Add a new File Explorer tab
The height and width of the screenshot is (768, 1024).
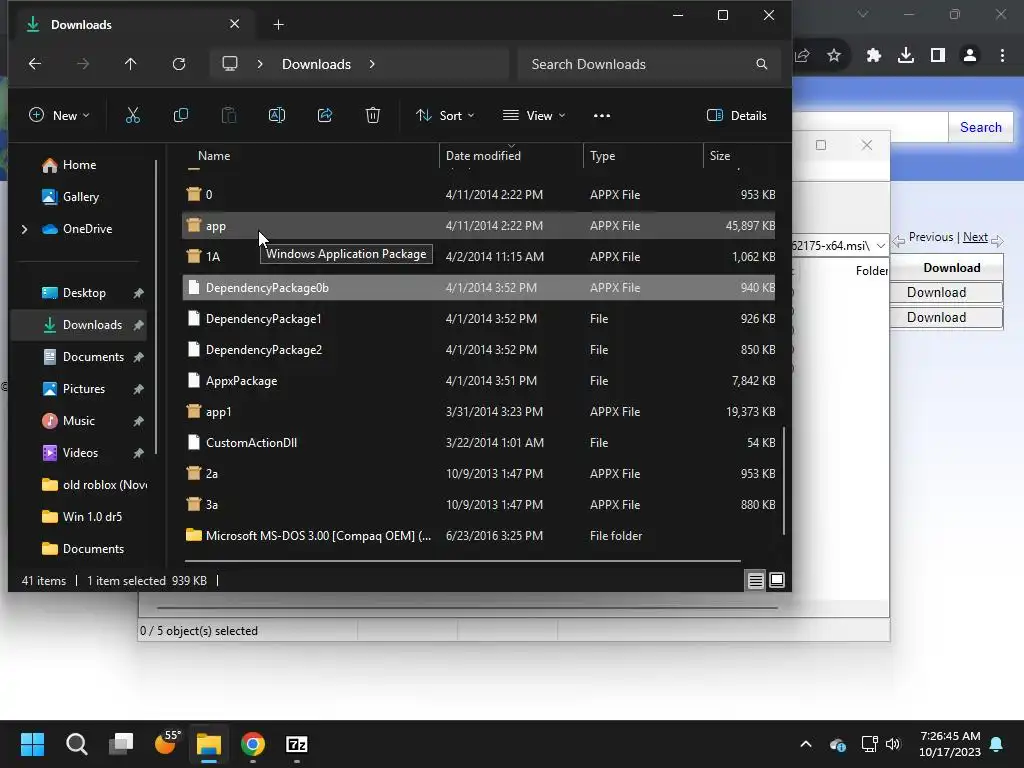click(x=278, y=25)
